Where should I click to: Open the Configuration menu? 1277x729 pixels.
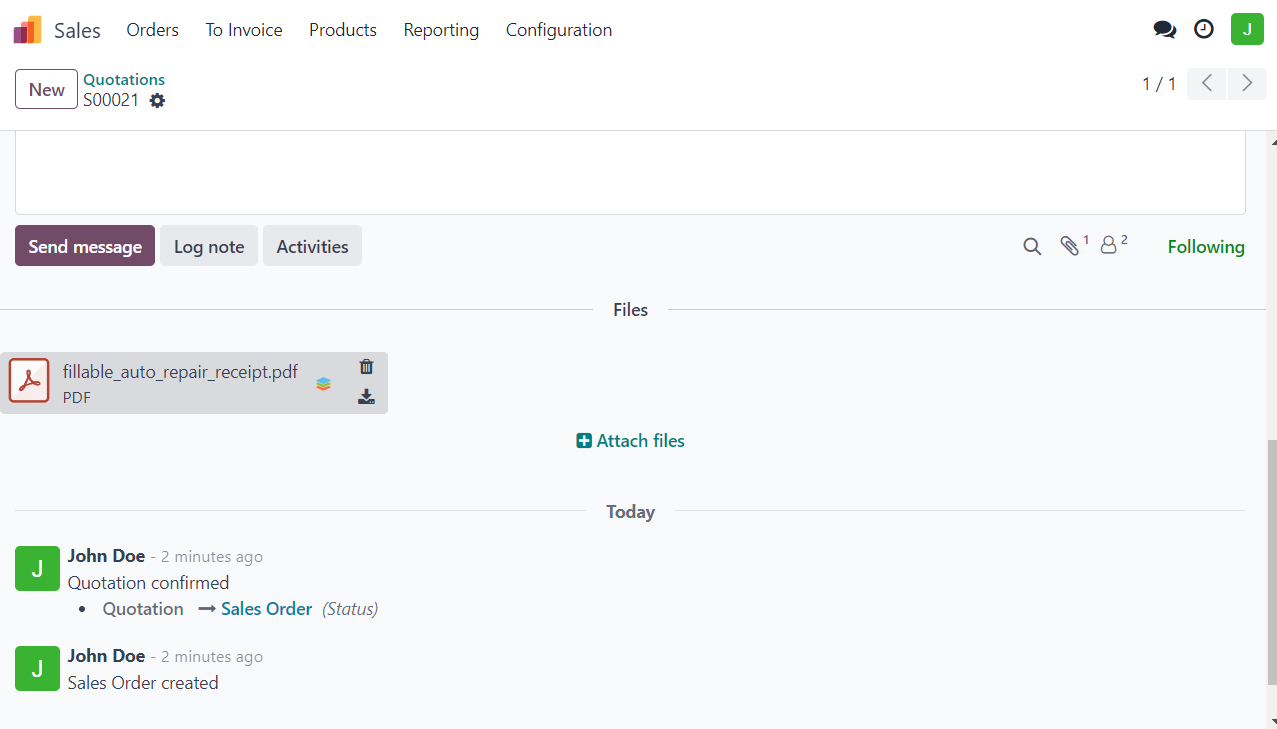[558, 30]
